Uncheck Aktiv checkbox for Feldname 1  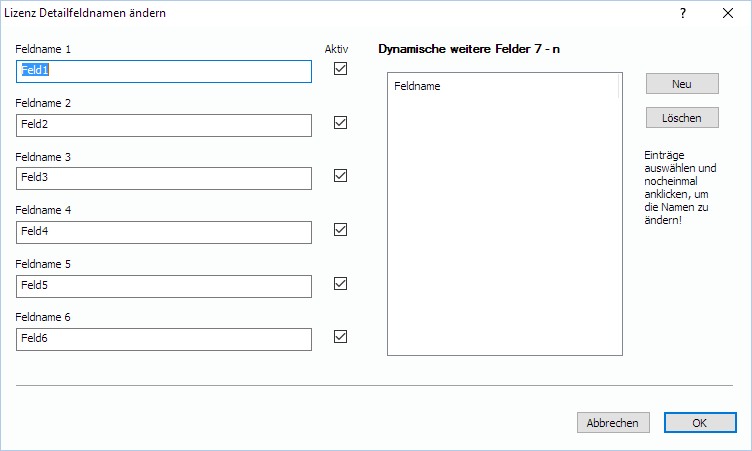(x=341, y=69)
